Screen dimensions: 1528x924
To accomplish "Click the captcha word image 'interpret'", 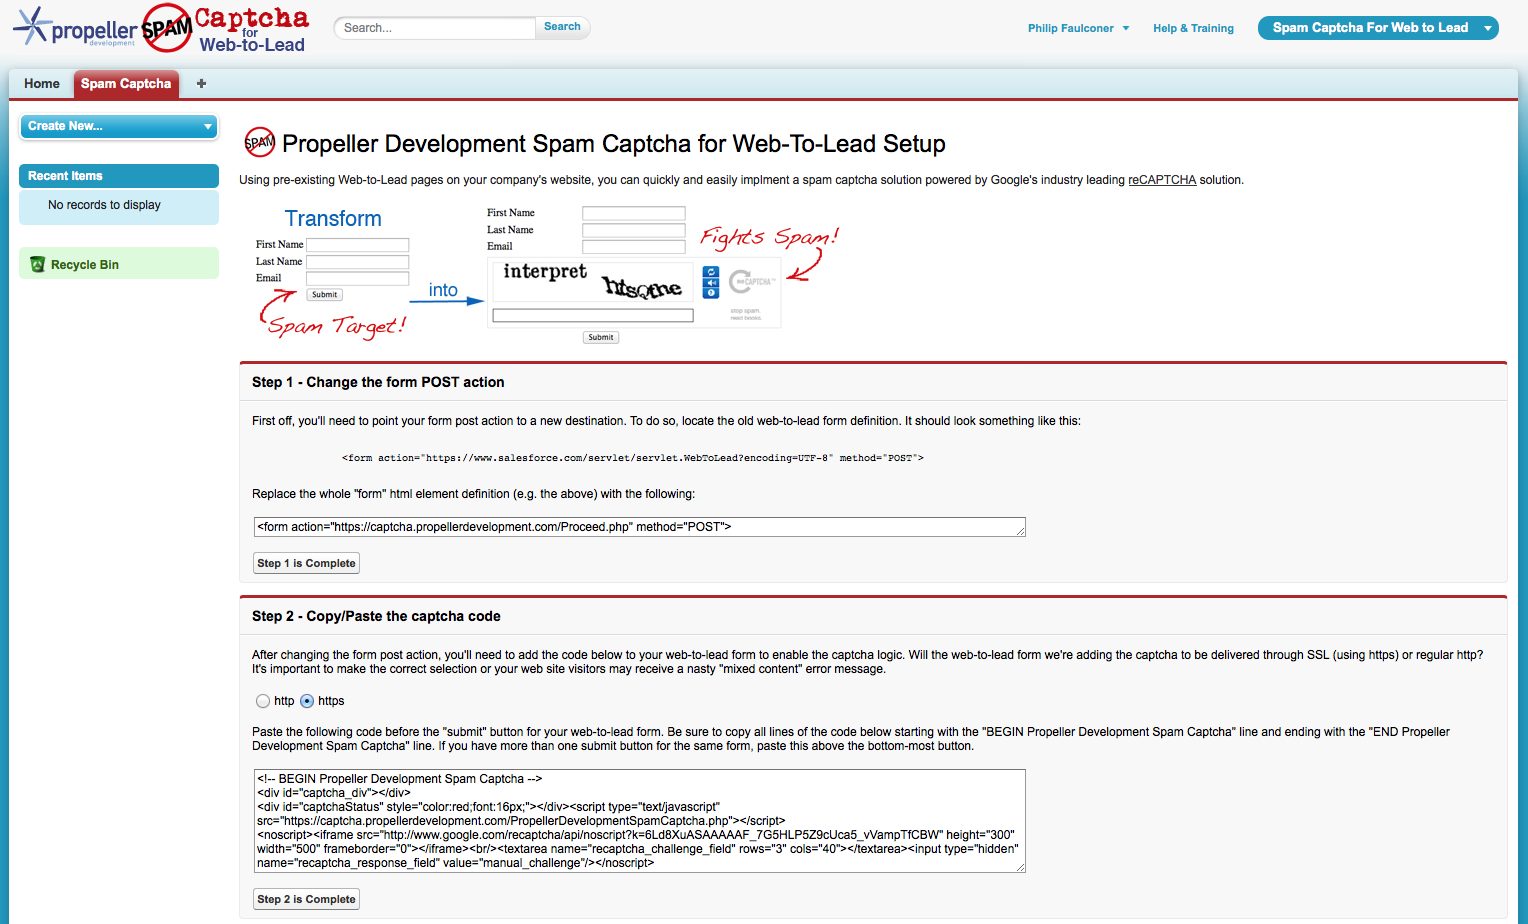I will tap(545, 272).
